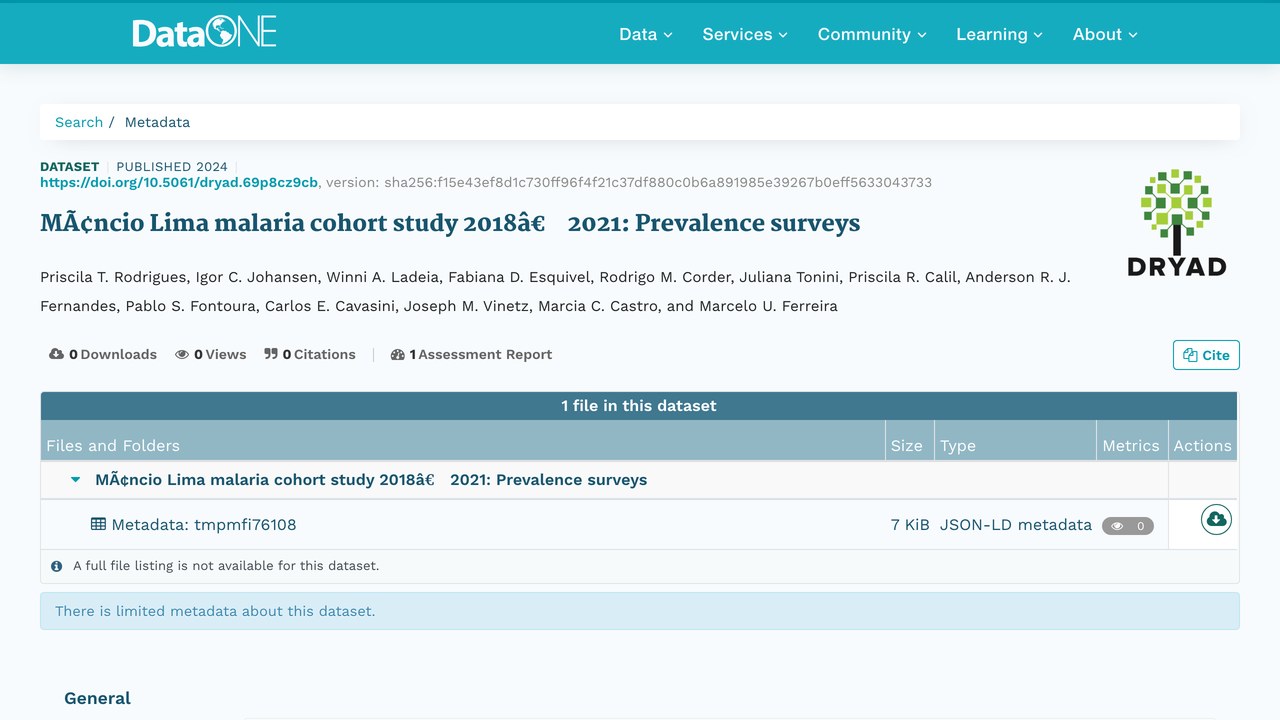The image size is (1280, 720).
Task: Click the 0 Citations metric
Action: click(310, 354)
